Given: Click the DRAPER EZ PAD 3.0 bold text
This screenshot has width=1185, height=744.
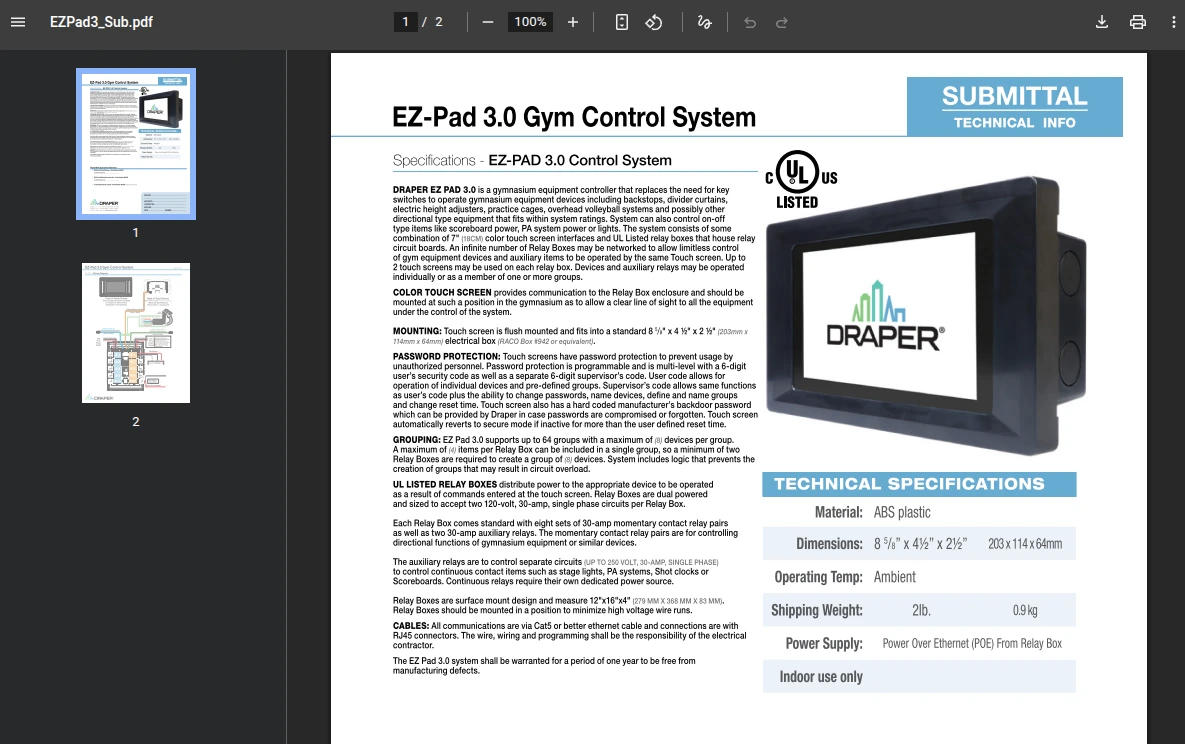Looking at the screenshot, I should 434,191.
